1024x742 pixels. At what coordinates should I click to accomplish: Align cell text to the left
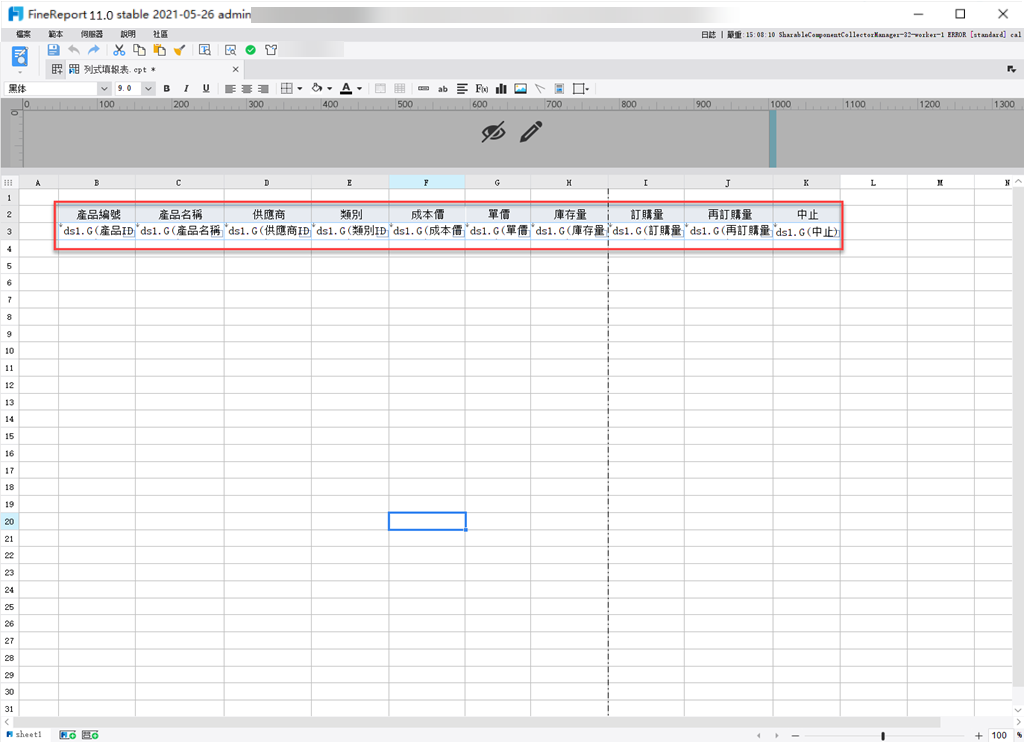click(x=230, y=89)
